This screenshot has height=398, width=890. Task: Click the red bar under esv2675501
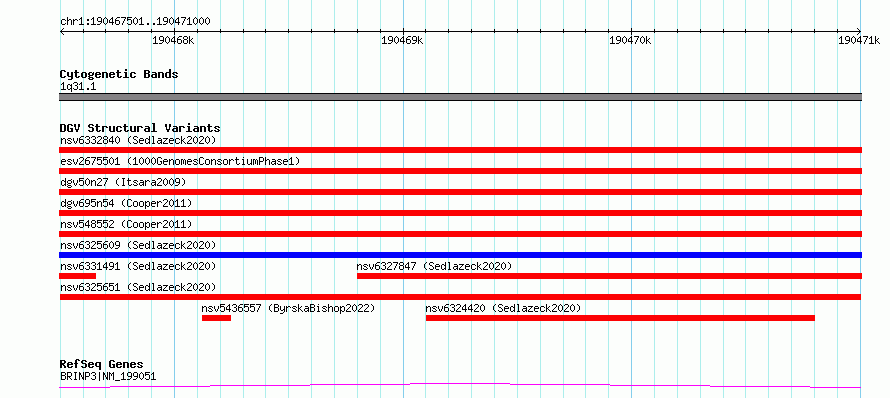coord(460,171)
